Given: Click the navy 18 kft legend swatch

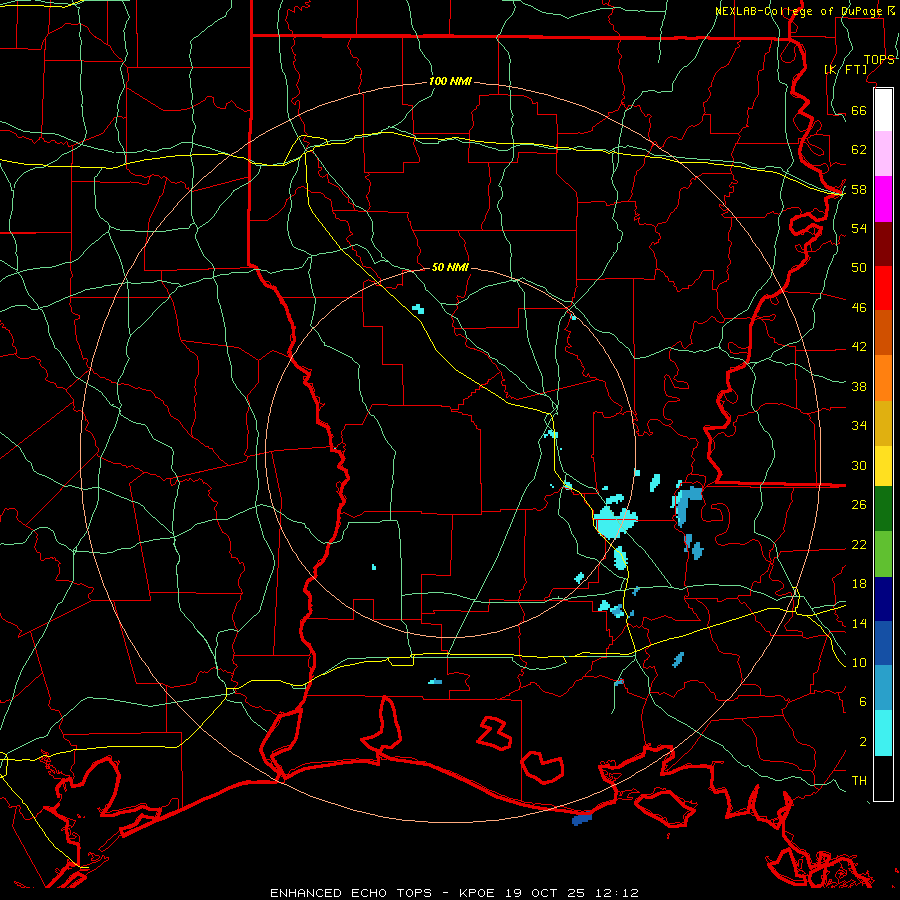Looking at the screenshot, I should coord(883,599).
